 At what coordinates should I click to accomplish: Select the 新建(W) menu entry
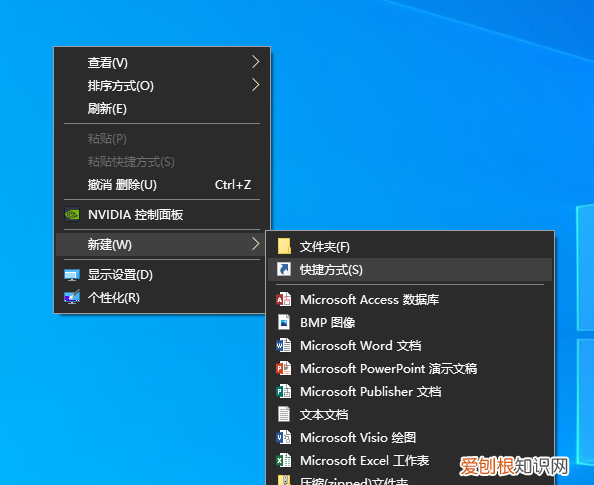click(161, 244)
